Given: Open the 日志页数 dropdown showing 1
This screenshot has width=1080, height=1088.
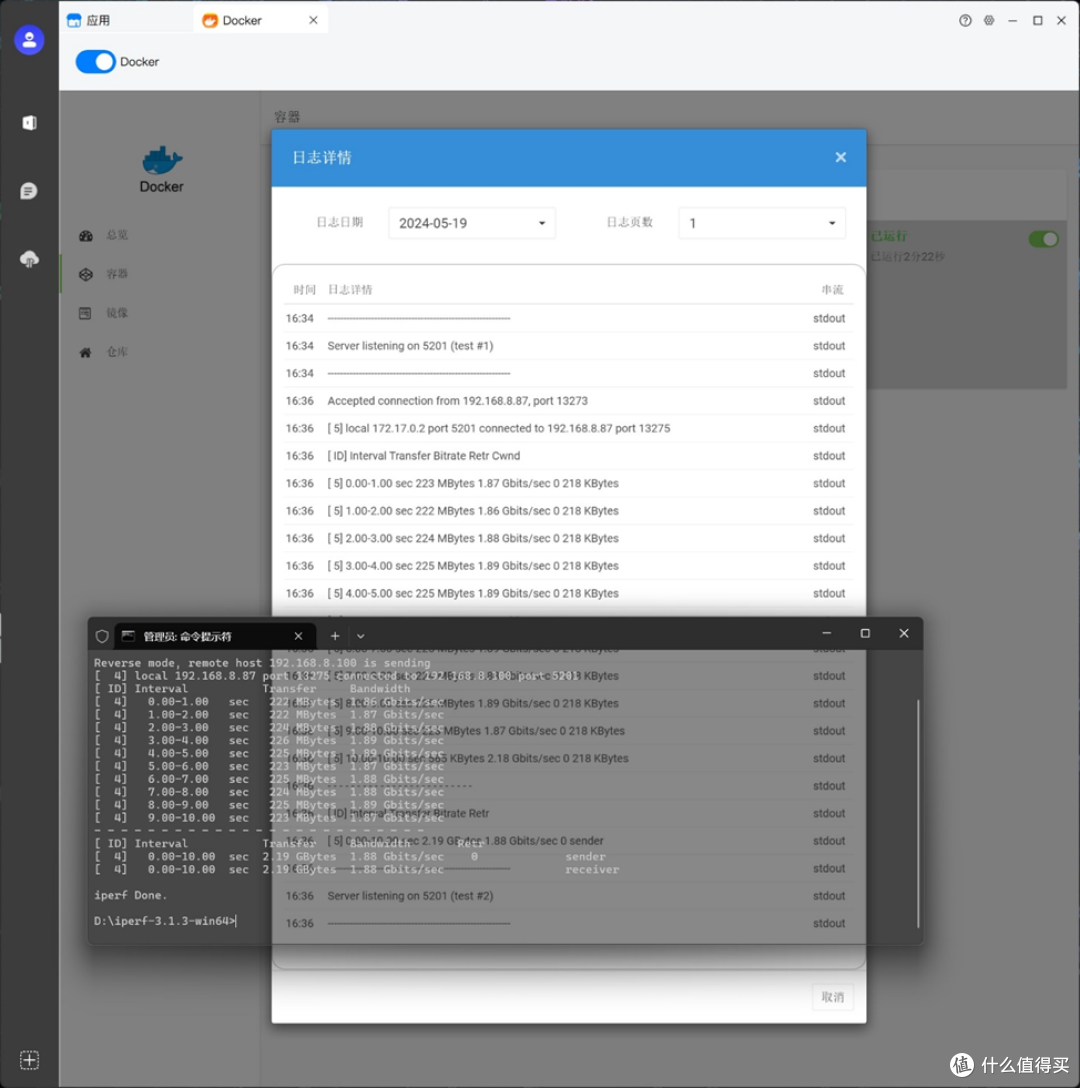Looking at the screenshot, I should pyautogui.click(x=761, y=223).
